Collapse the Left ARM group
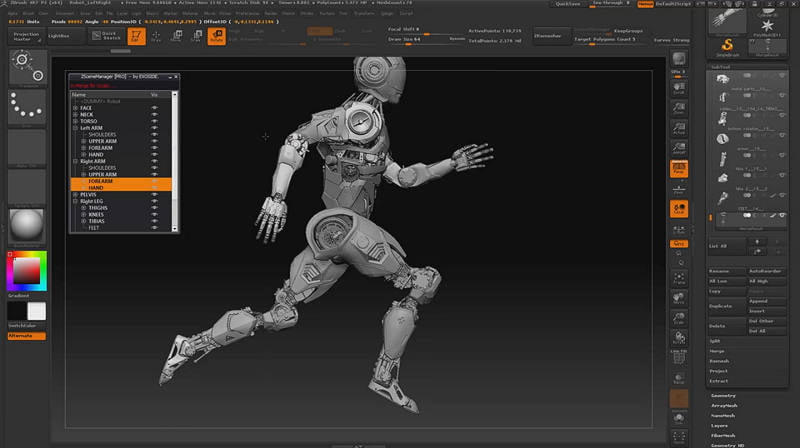 pos(75,128)
